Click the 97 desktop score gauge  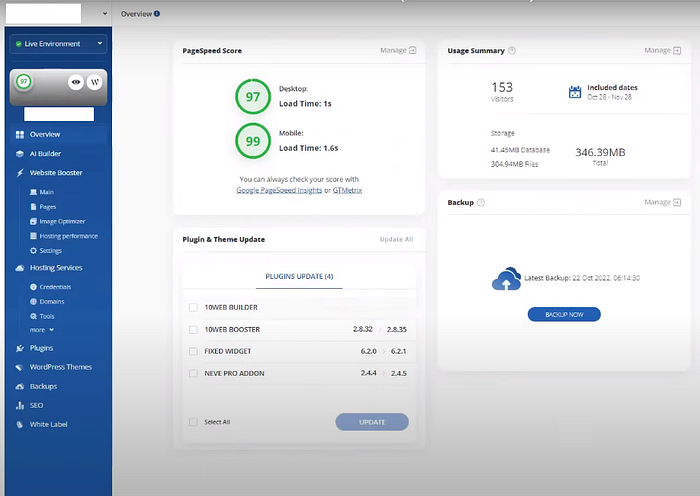(x=253, y=96)
